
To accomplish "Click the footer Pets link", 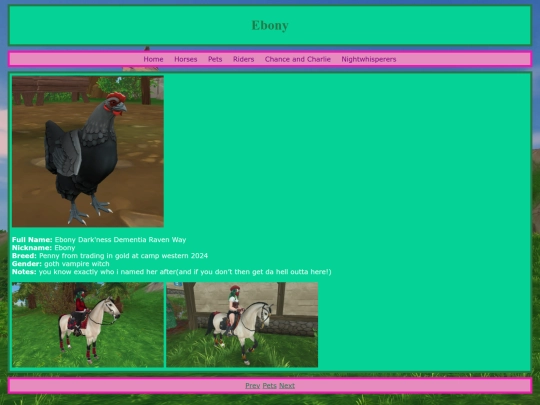I will pyautogui.click(x=269, y=386).
